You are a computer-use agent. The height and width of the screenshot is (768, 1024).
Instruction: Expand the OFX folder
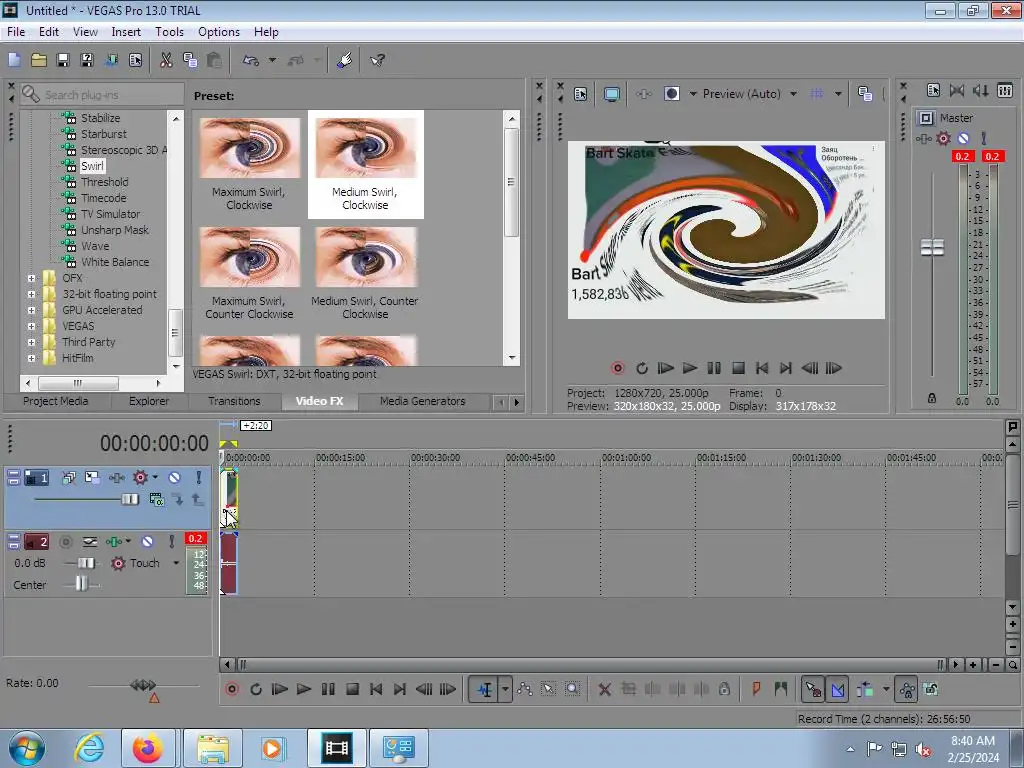(31, 278)
